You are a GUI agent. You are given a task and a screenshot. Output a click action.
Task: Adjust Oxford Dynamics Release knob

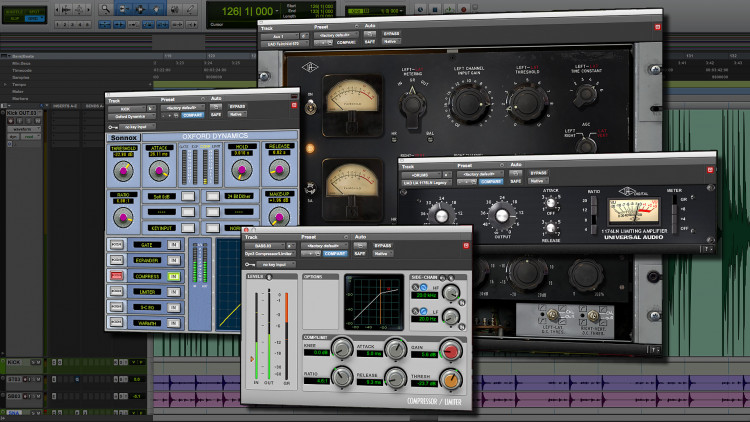point(279,169)
